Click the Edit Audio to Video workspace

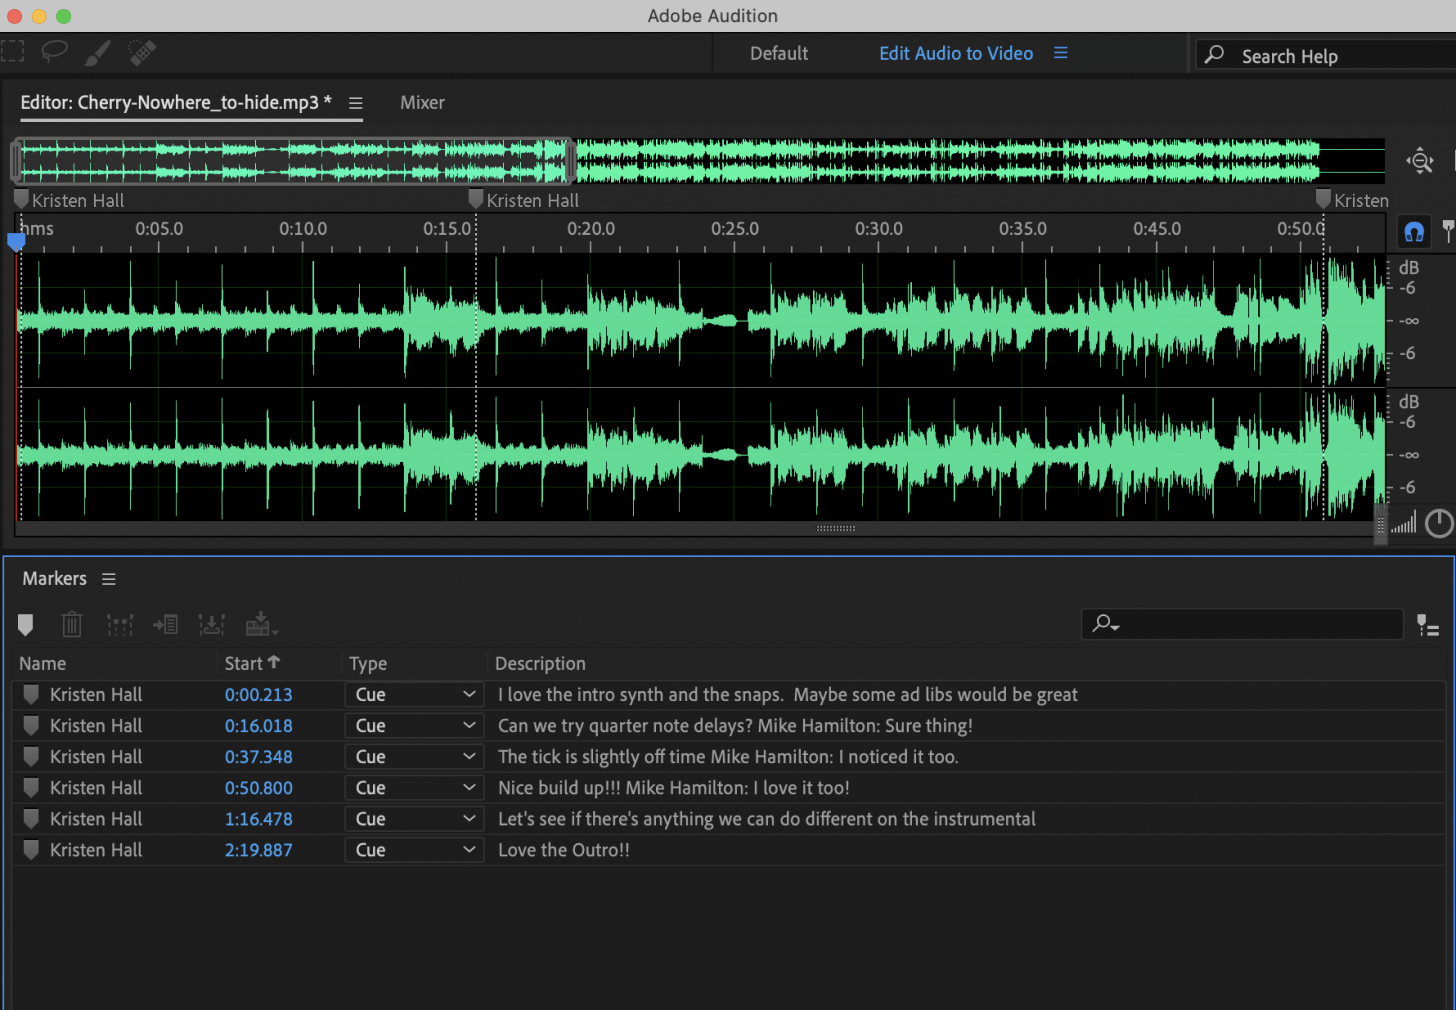[x=955, y=54]
